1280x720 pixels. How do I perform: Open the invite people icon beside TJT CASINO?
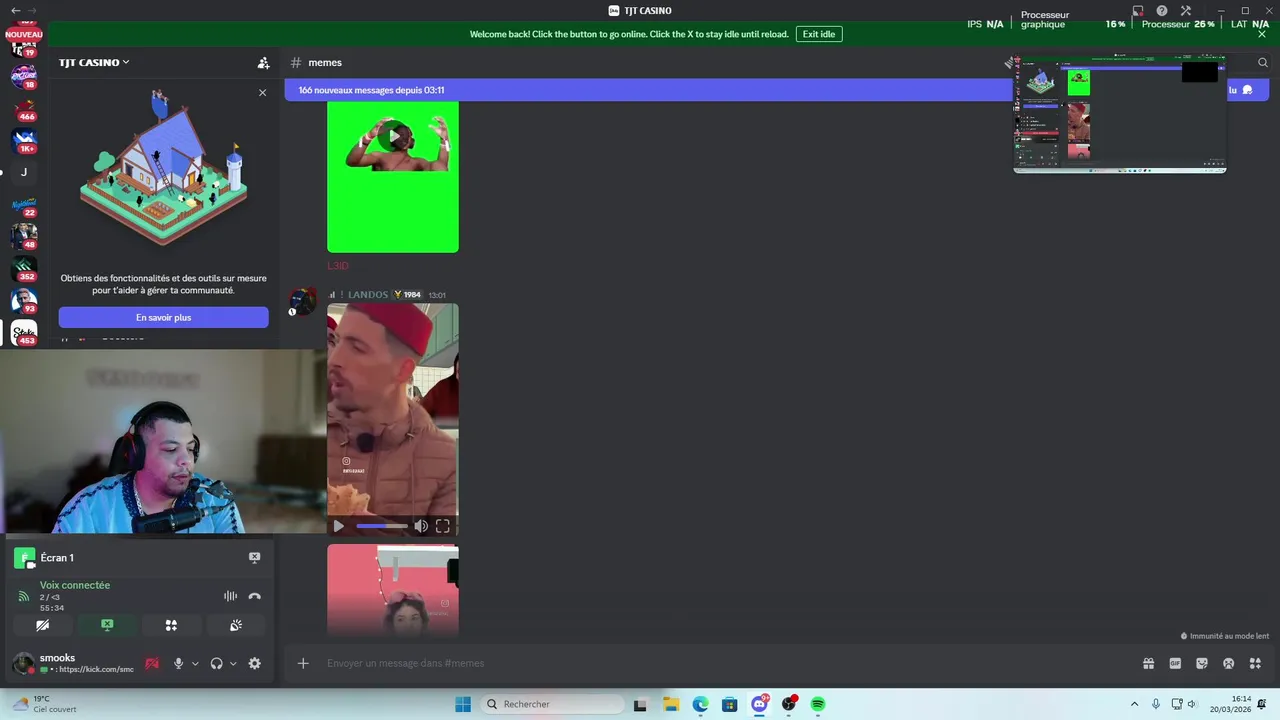point(263,62)
